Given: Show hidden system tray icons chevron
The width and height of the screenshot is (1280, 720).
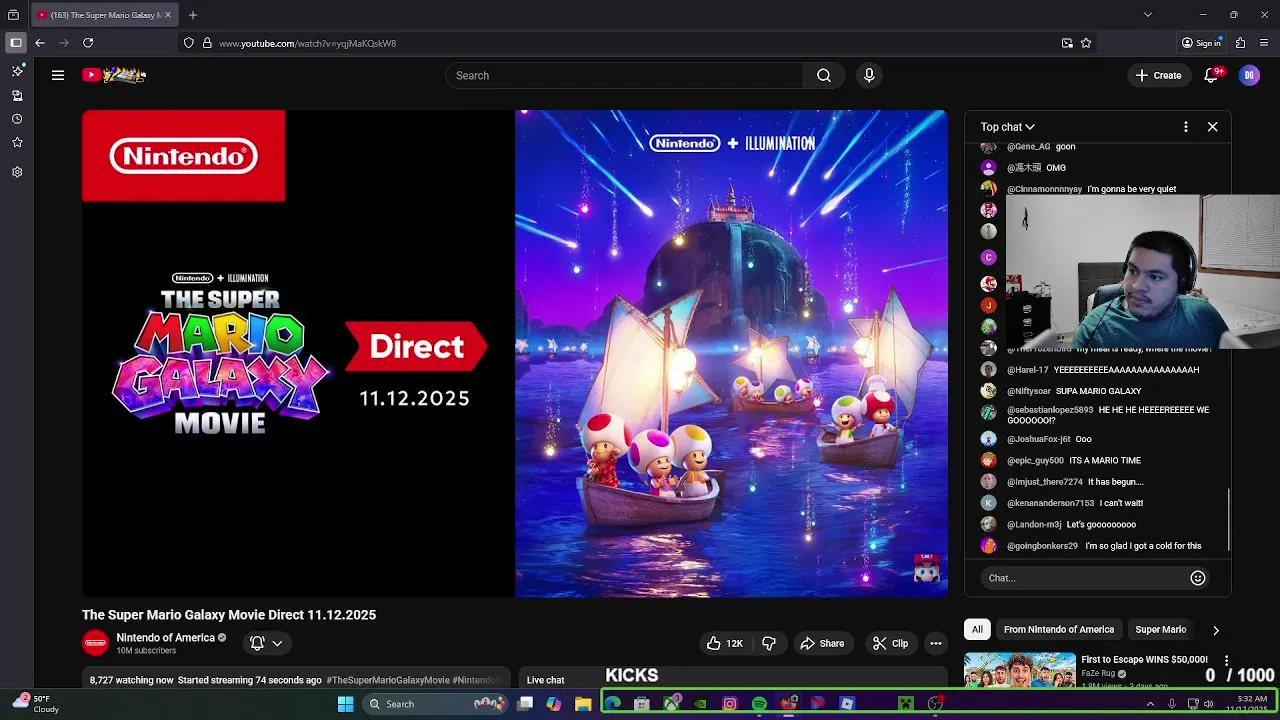Looking at the screenshot, I should coord(1150,704).
